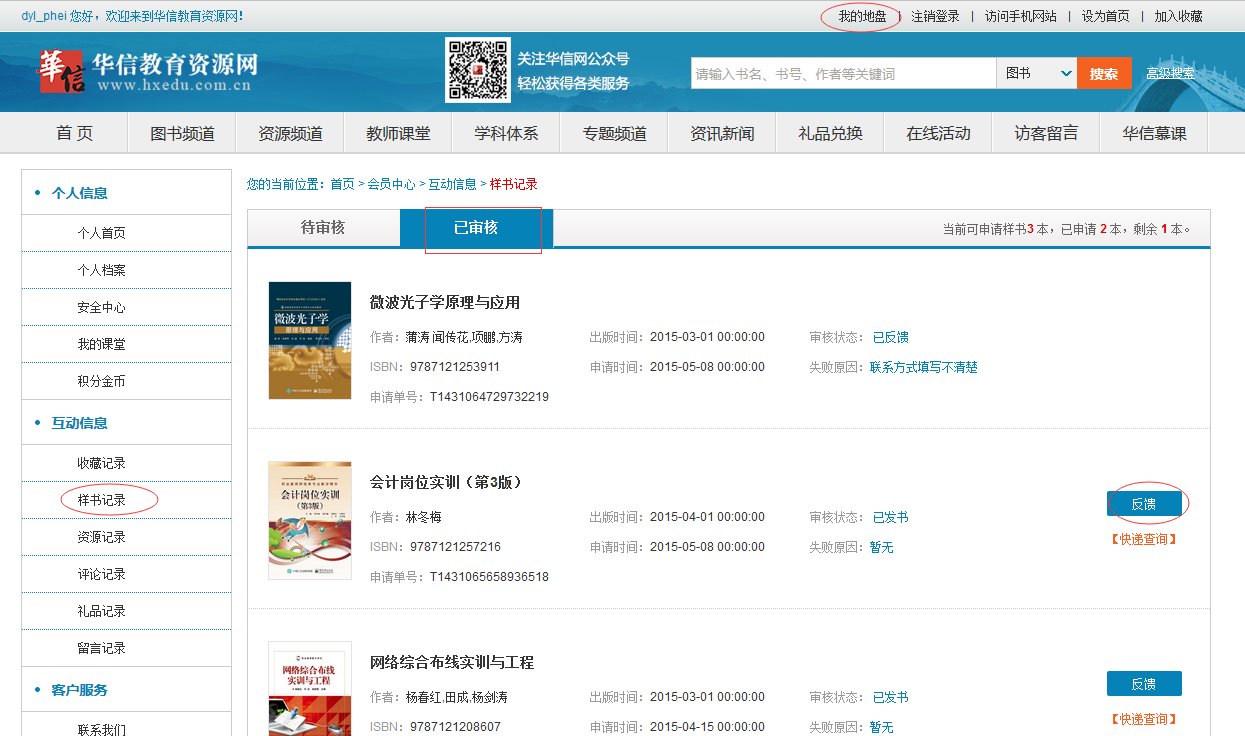
Task: Switch to the 待审核 tab
Action: click(x=323, y=228)
